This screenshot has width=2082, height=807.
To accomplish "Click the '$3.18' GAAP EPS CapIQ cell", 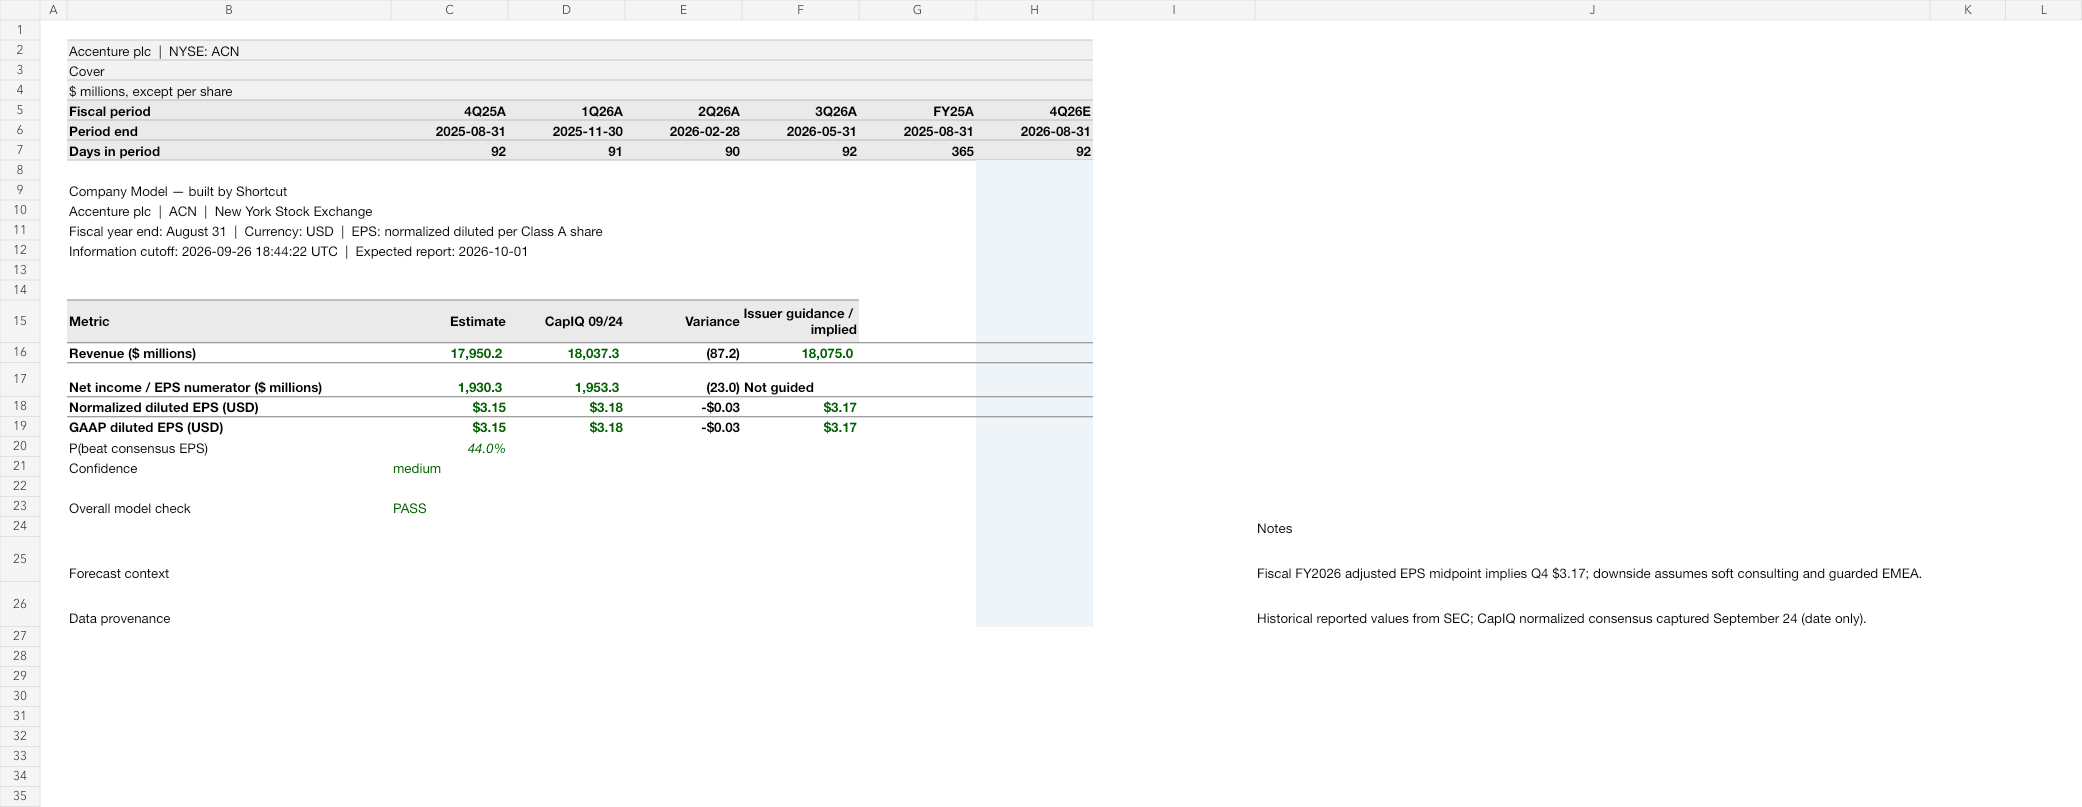I will tap(567, 427).
